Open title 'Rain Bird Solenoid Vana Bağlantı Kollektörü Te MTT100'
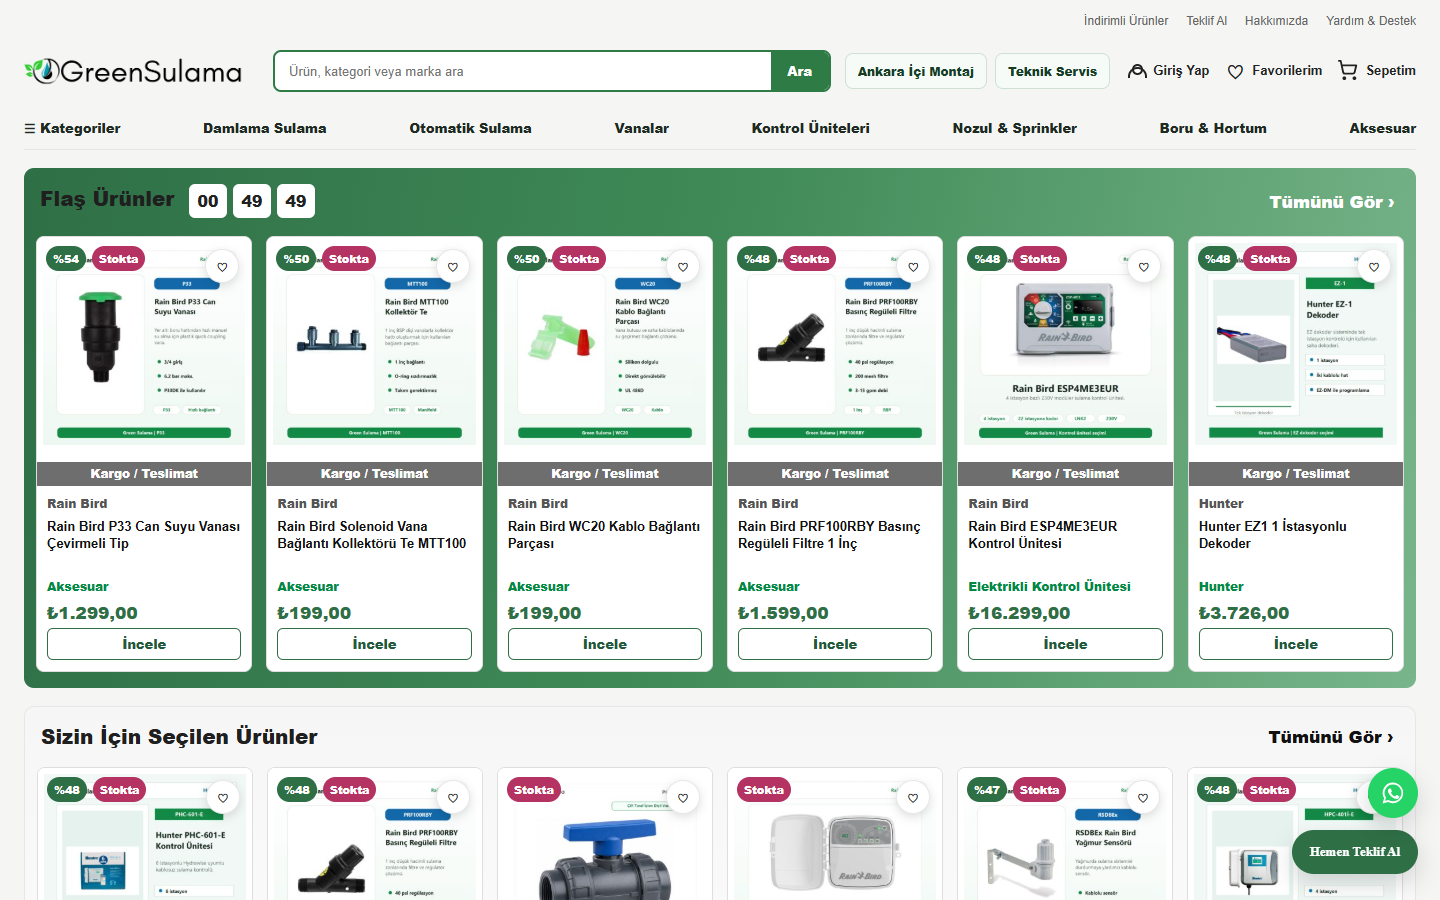1440x900 pixels. (x=372, y=535)
